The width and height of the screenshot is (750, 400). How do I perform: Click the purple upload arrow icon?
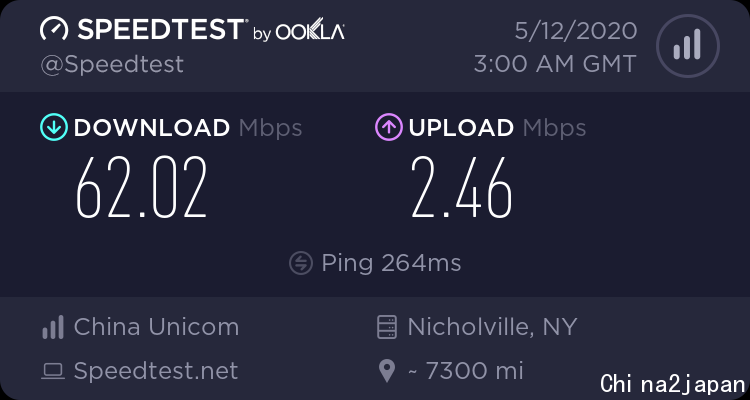tap(388, 127)
